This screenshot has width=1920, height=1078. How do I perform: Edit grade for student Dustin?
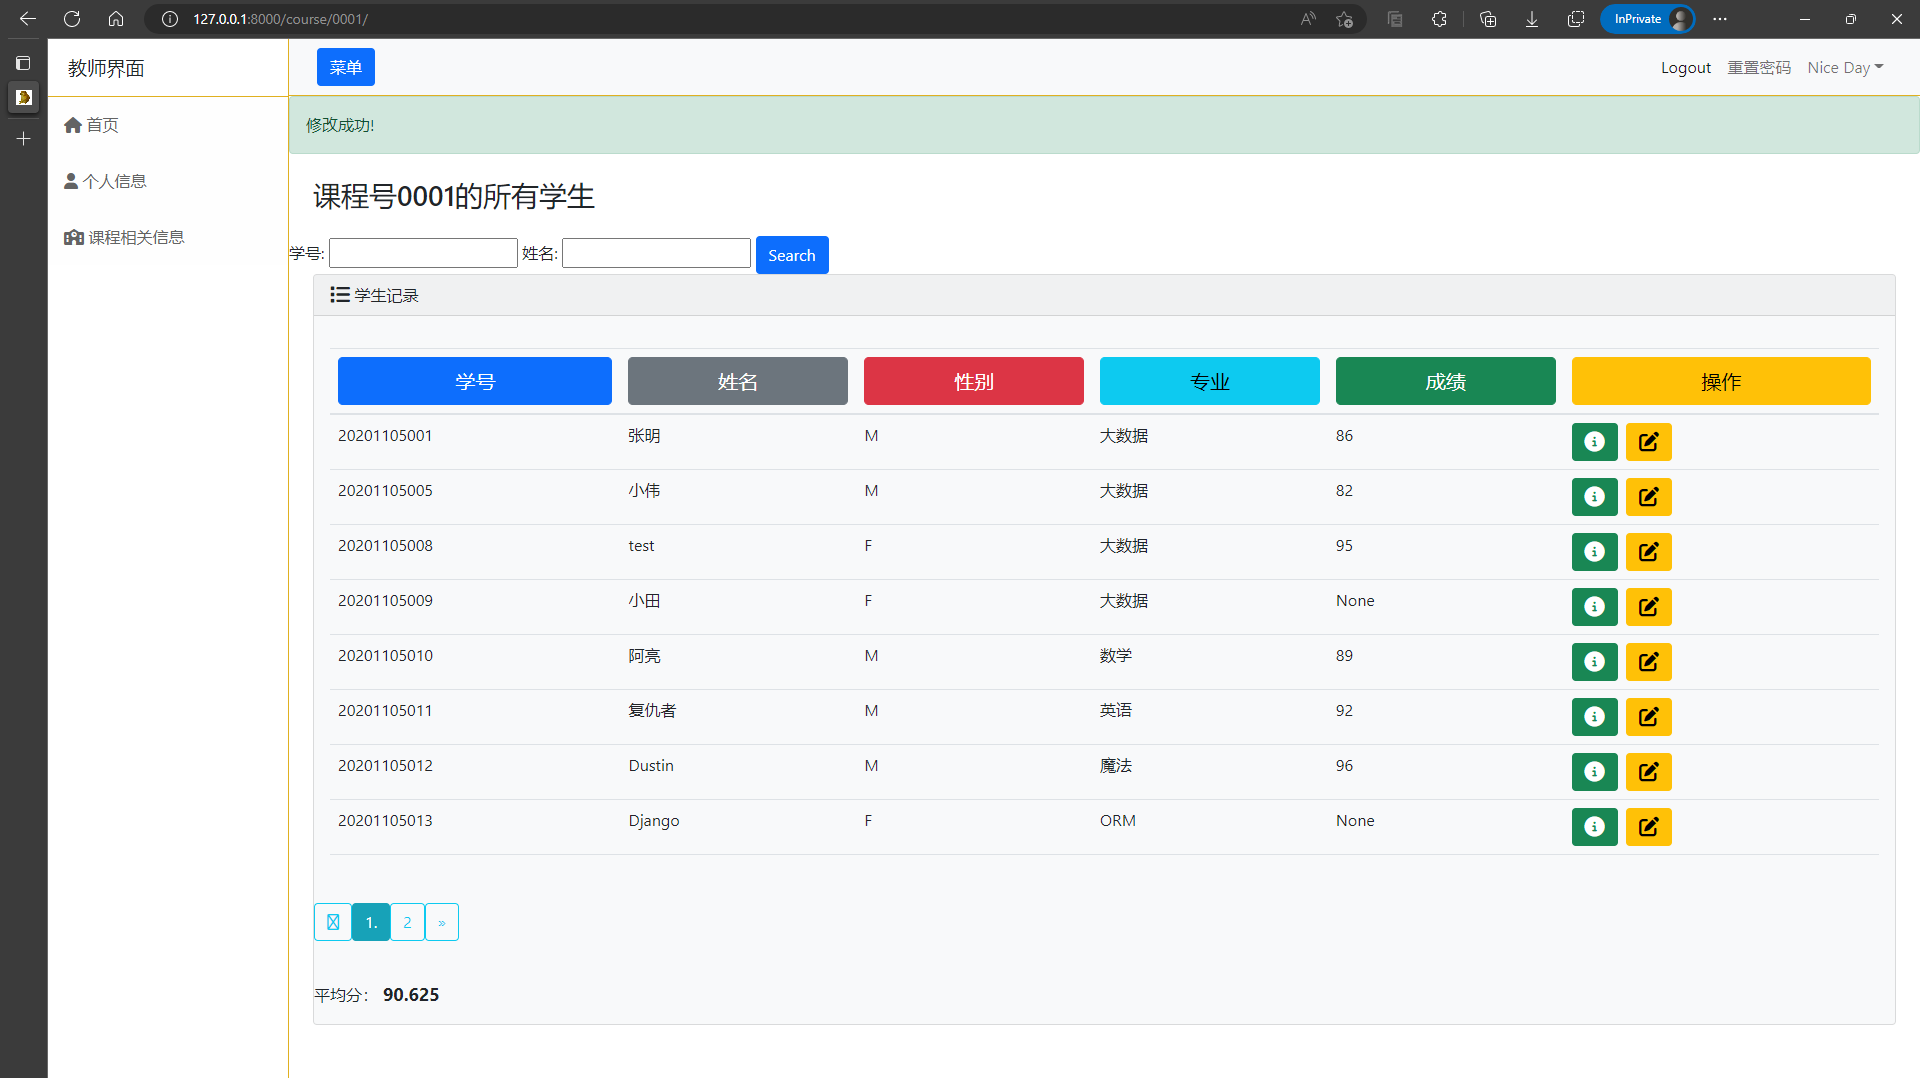coord(1648,772)
